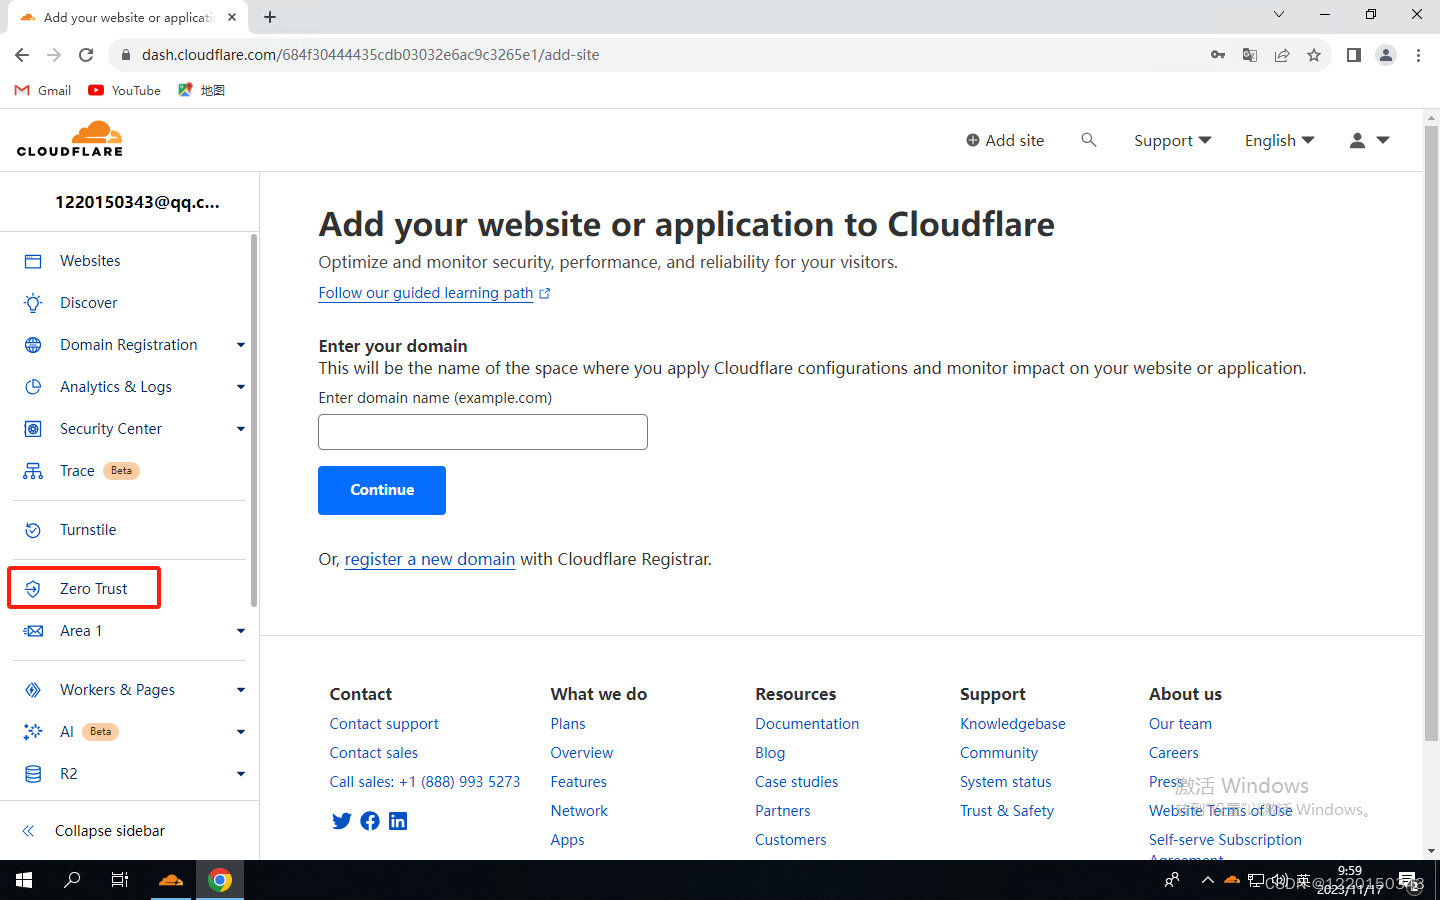Click the Analytics & Logs clock icon
The image size is (1440, 900).
(x=33, y=387)
